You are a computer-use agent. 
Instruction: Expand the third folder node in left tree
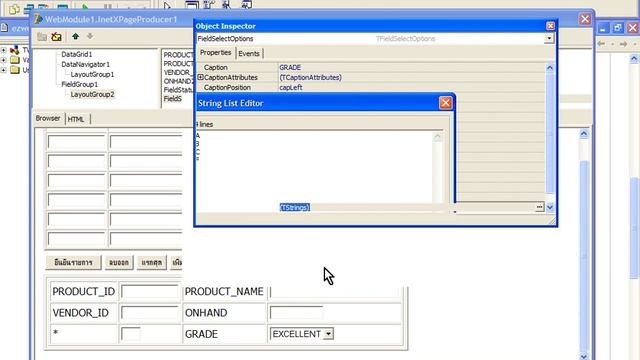[3, 70]
